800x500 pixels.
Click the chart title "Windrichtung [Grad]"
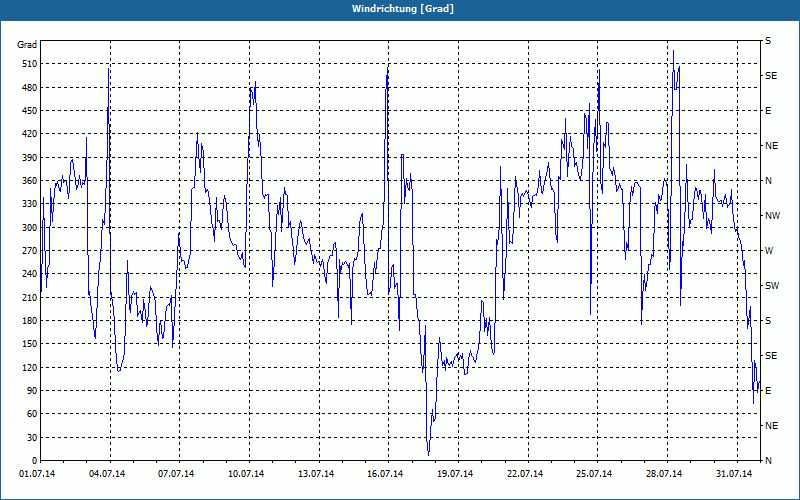point(403,9)
